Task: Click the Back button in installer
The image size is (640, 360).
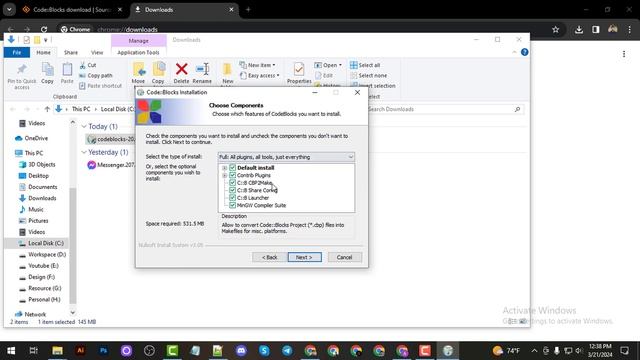Action: pos(269,257)
